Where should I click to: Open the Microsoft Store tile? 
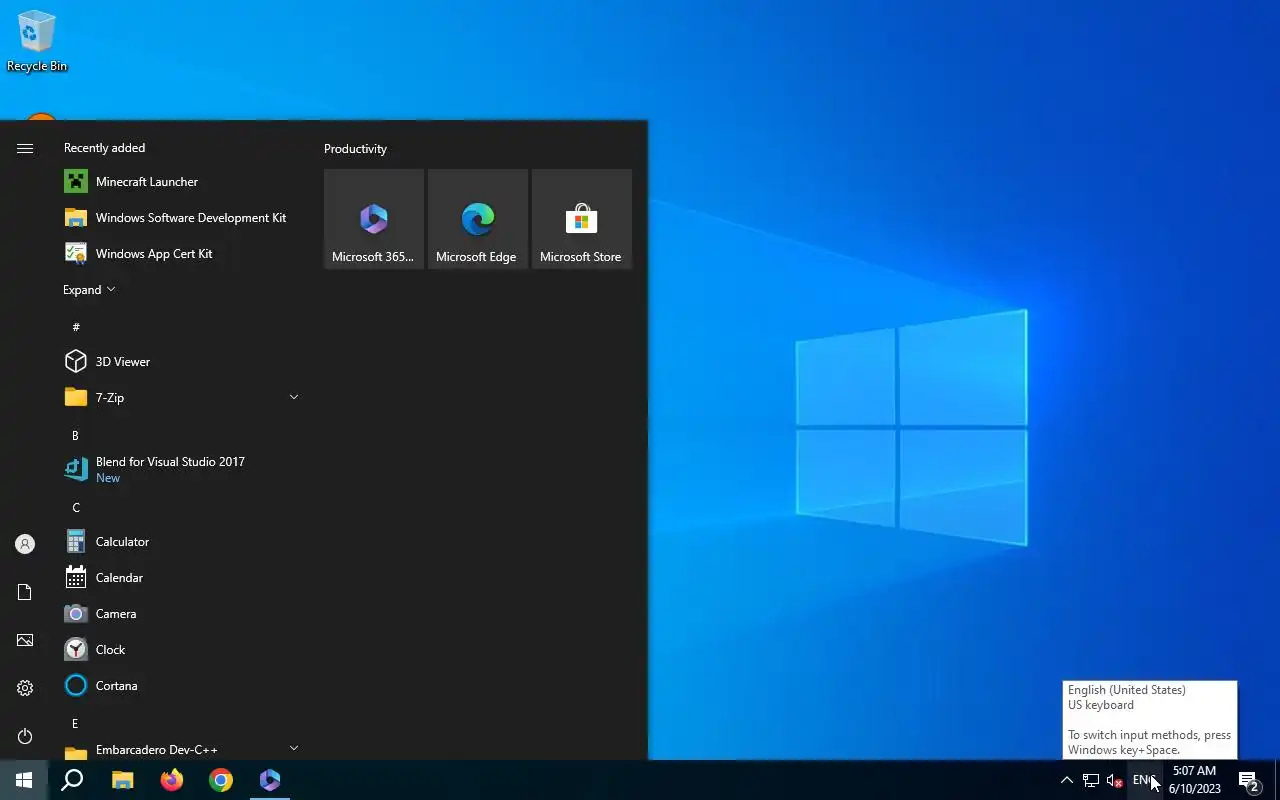click(x=582, y=219)
